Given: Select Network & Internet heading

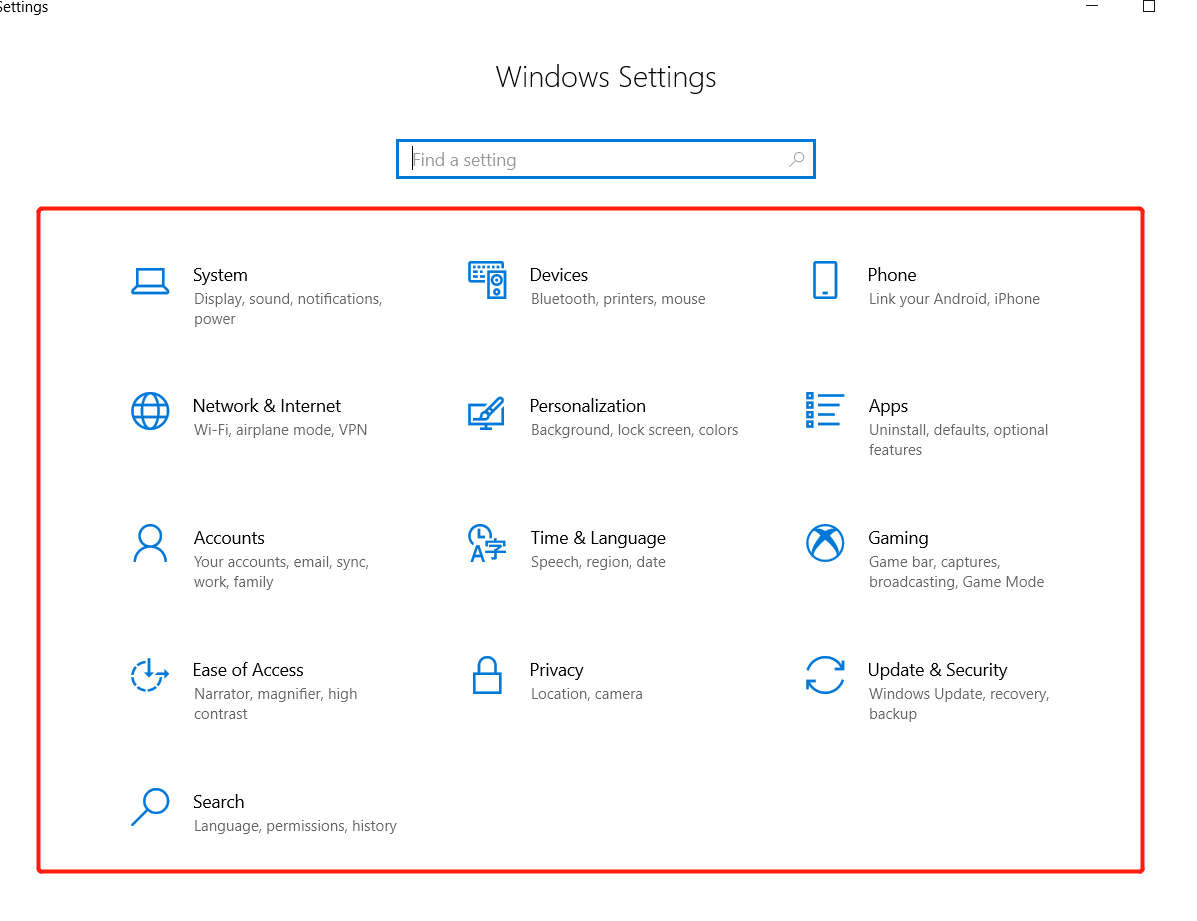Looking at the screenshot, I should (266, 406).
